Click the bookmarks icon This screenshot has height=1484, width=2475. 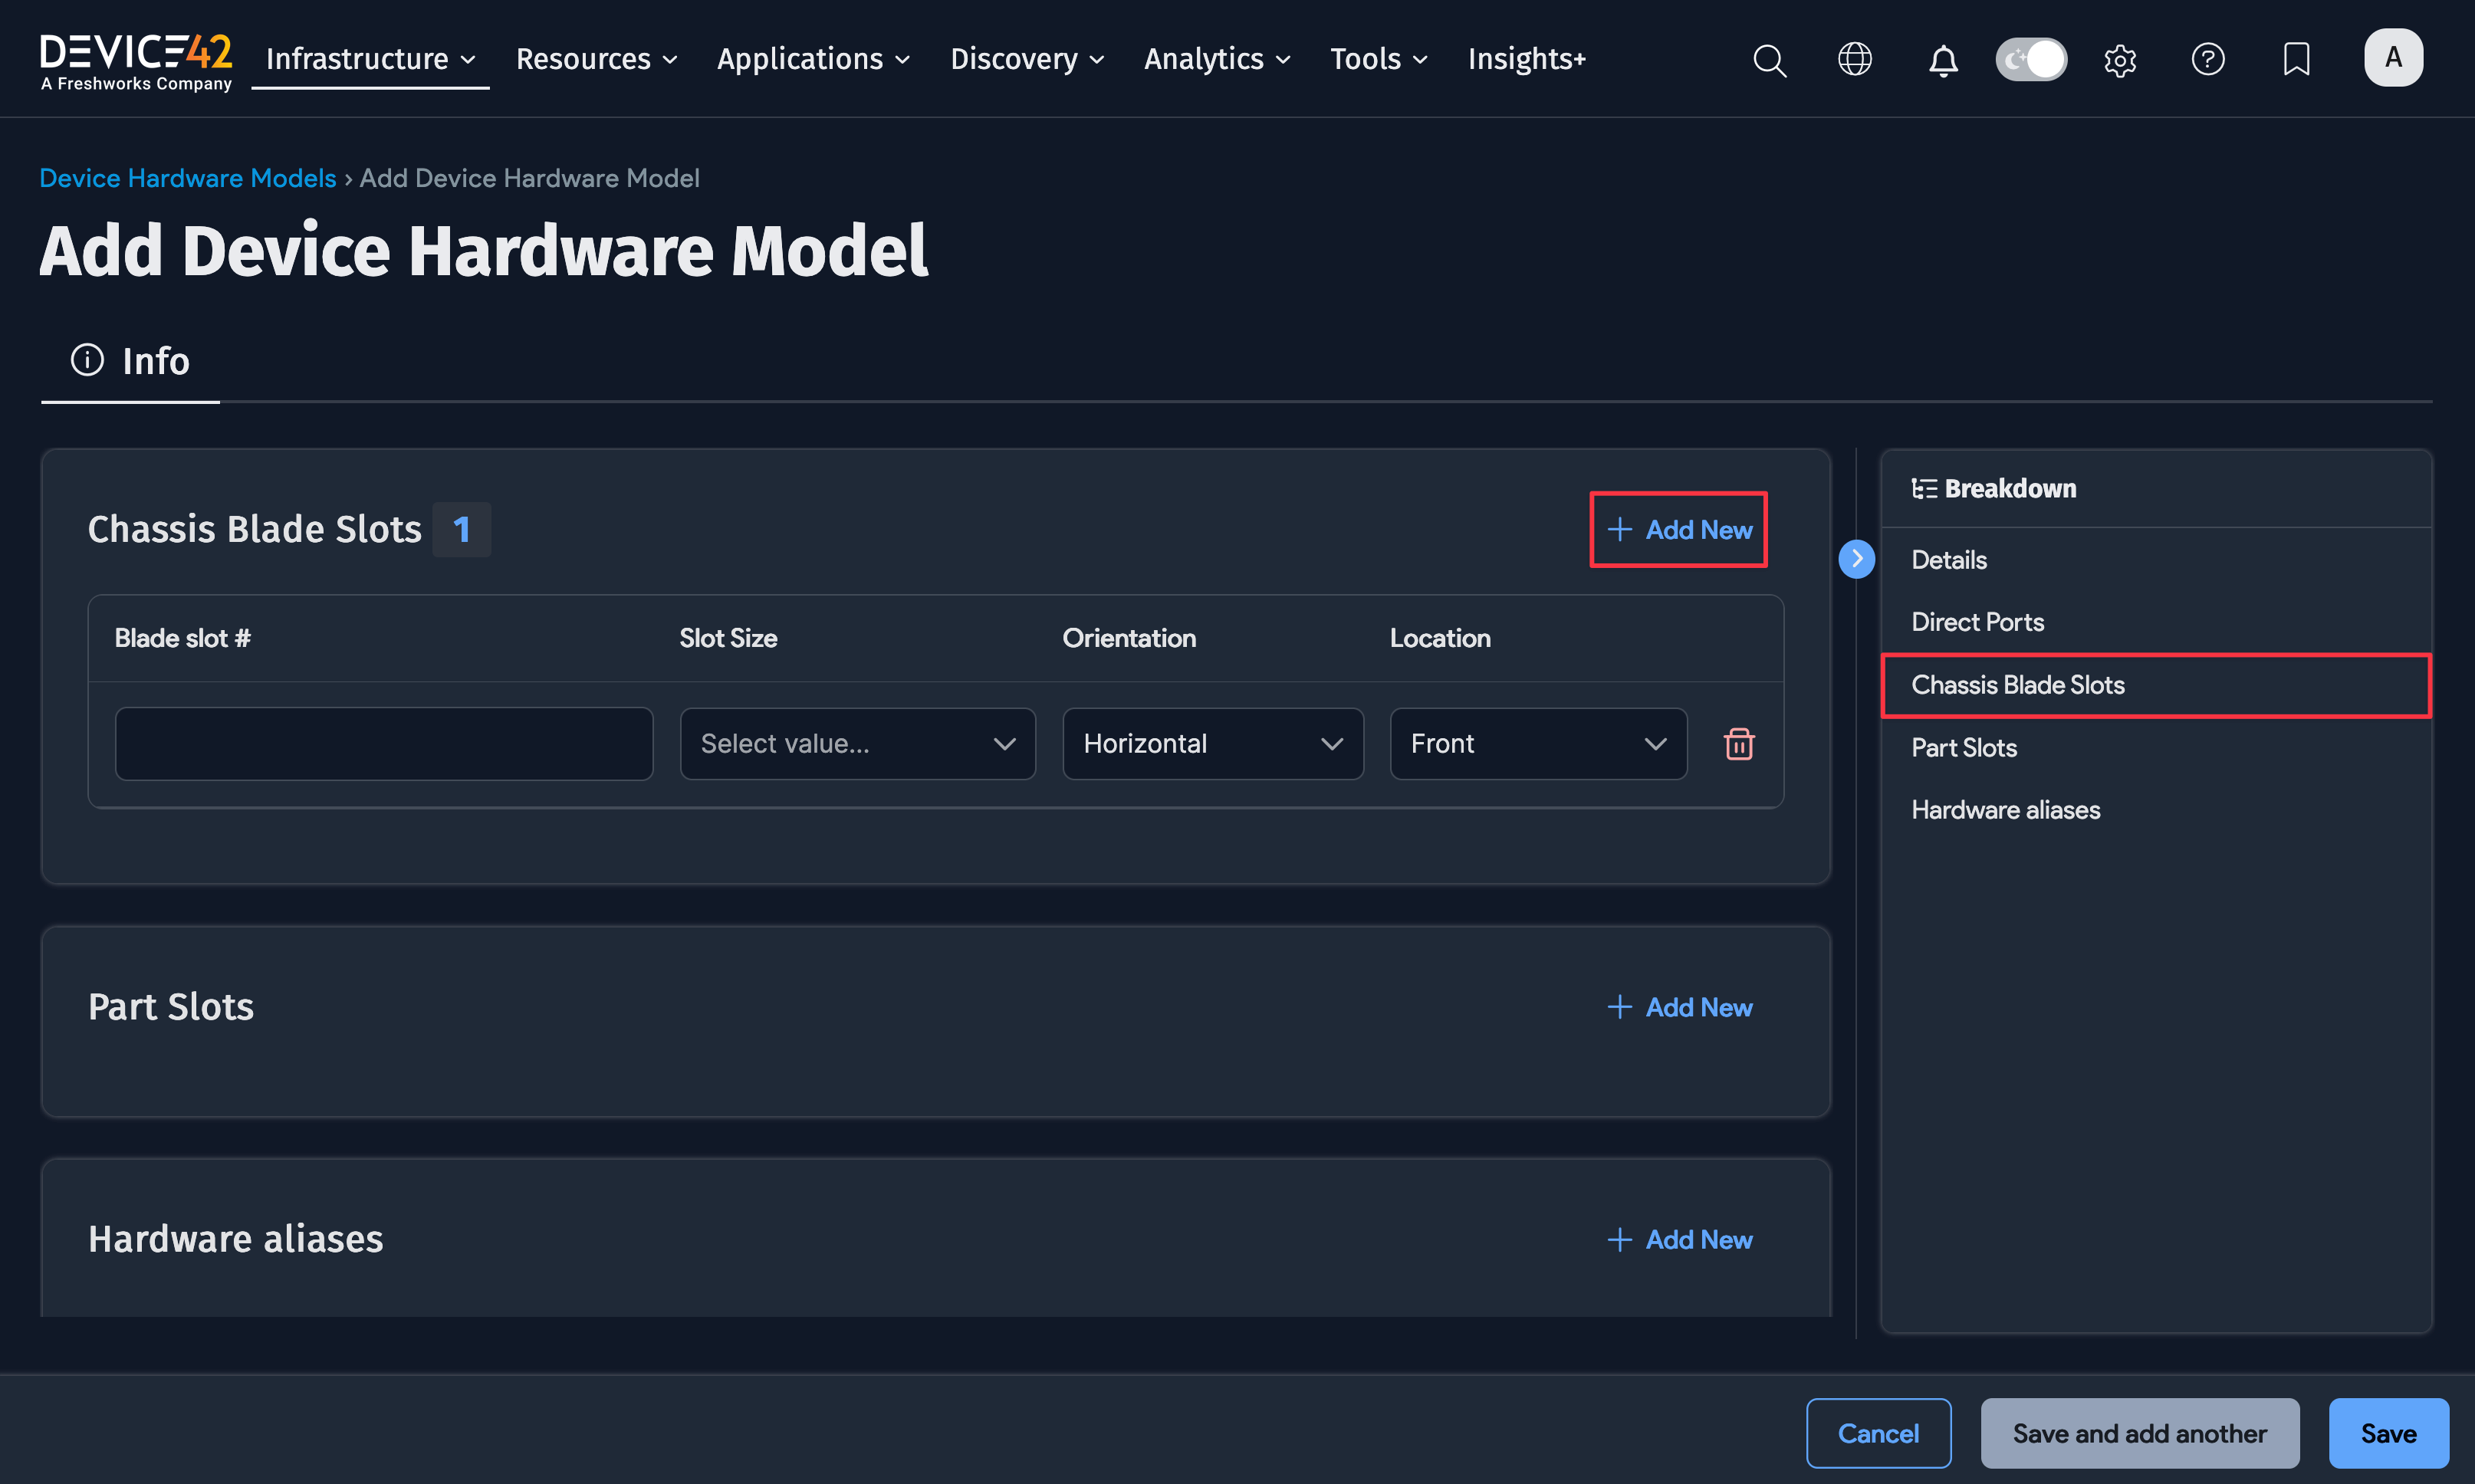pyautogui.click(x=2295, y=59)
